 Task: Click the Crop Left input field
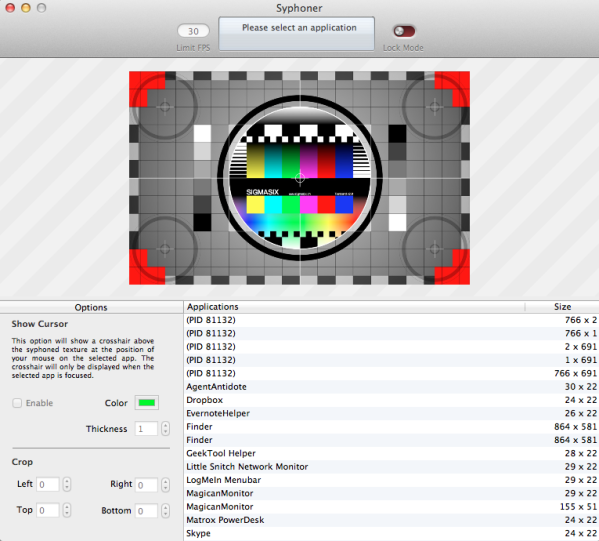coord(48,484)
